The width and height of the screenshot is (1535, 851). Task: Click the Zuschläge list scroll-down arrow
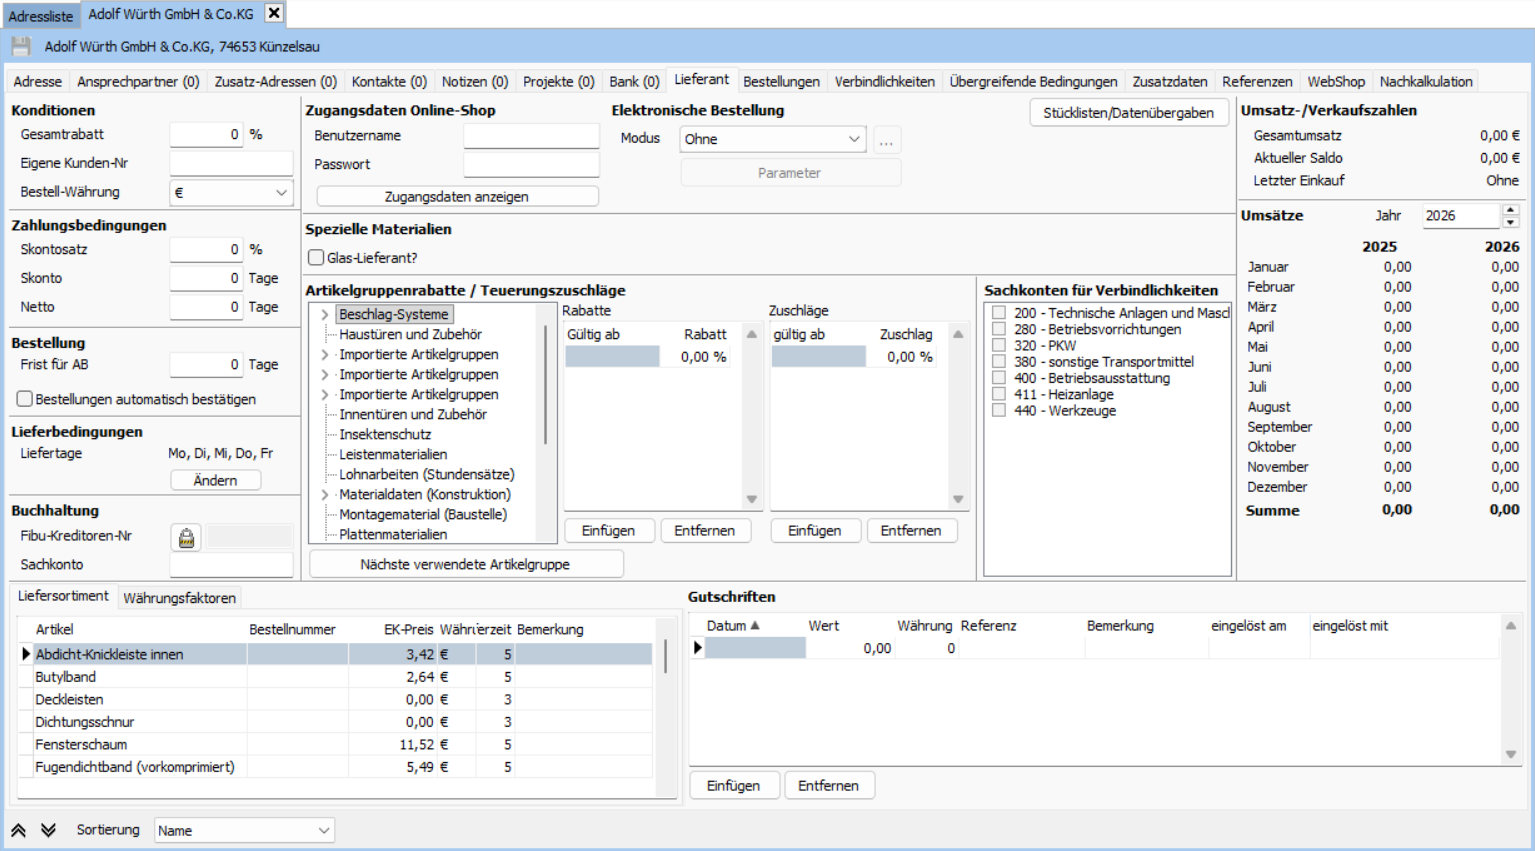pyautogui.click(x=958, y=499)
